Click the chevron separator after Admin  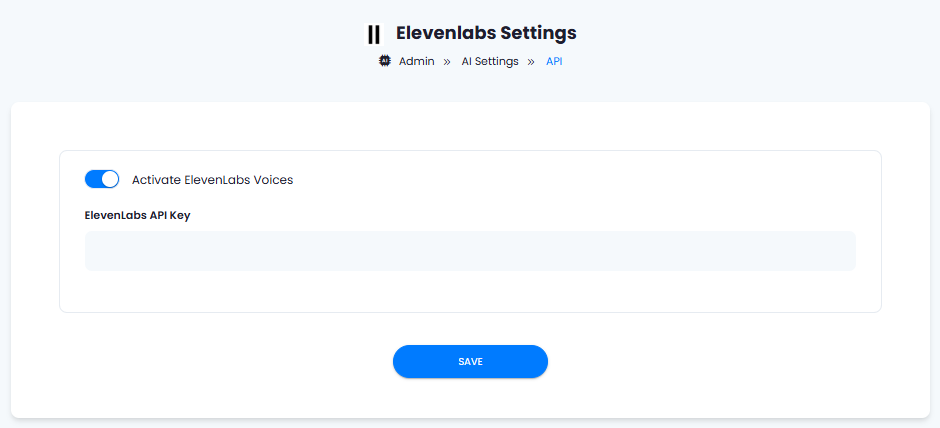447,61
